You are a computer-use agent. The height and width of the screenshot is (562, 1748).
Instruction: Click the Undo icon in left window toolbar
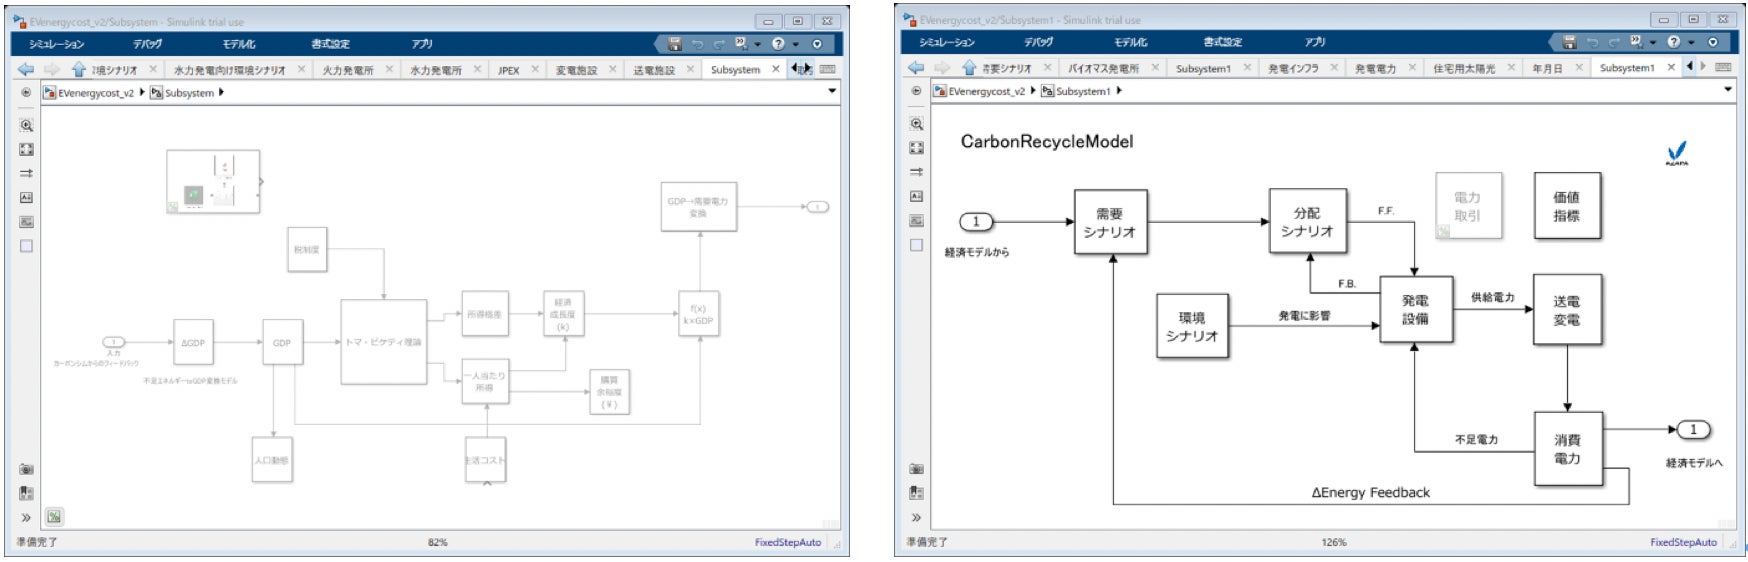697,44
